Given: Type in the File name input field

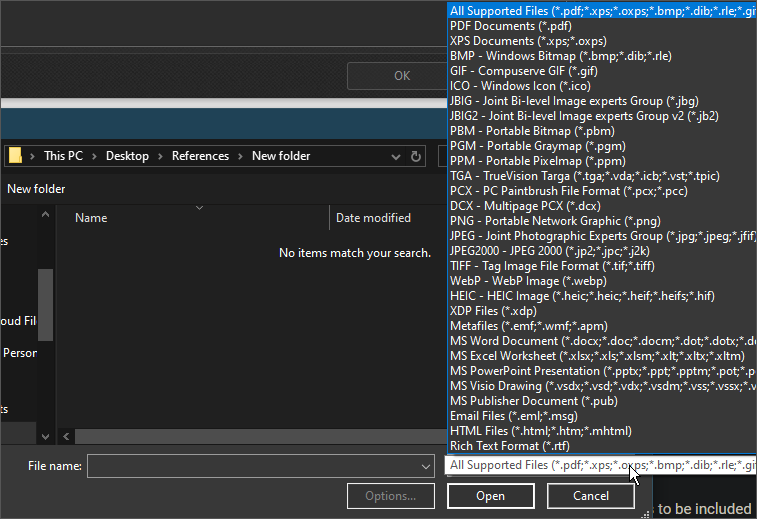Looking at the screenshot, I should click(250, 466).
